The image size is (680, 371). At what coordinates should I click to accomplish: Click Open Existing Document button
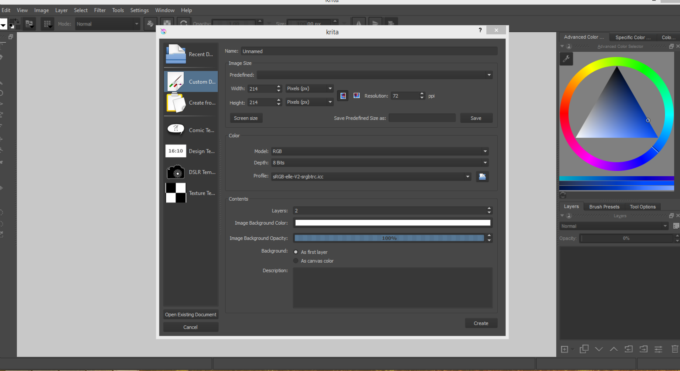pos(190,315)
